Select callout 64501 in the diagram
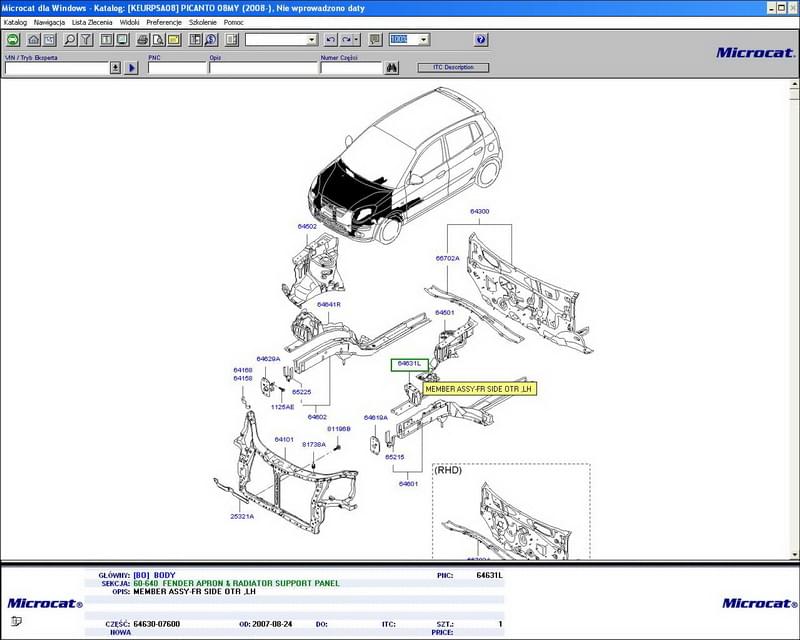Viewport: 800px width, 640px height. [x=444, y=312]
